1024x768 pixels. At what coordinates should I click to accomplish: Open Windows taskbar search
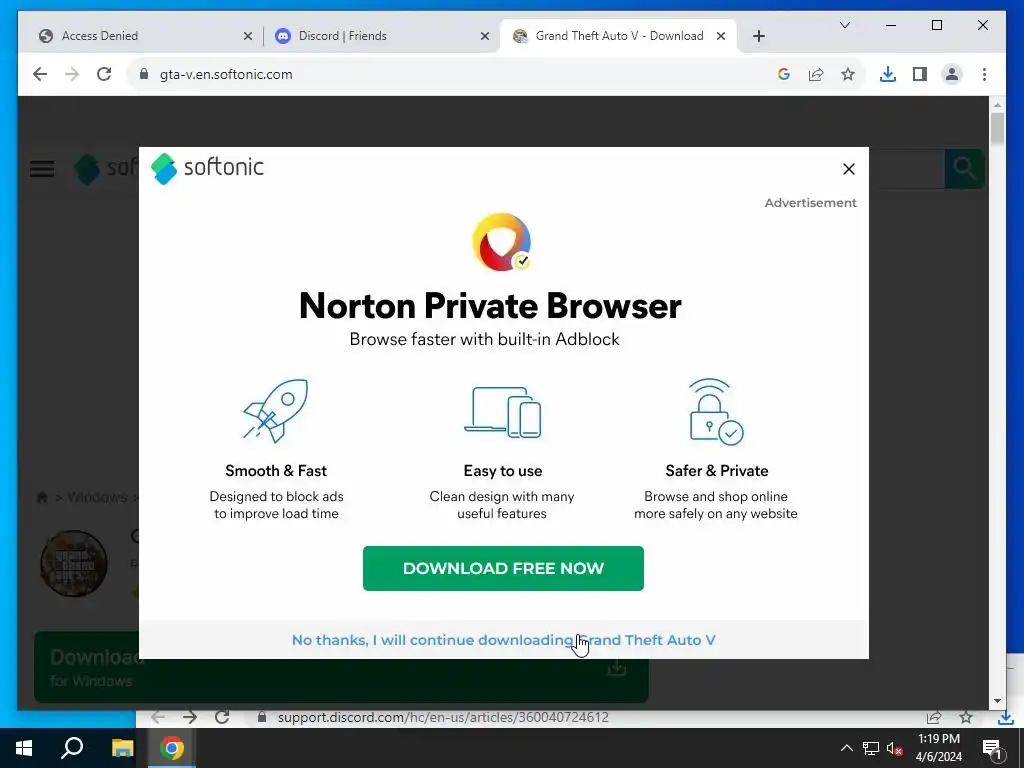pos(72,748)
